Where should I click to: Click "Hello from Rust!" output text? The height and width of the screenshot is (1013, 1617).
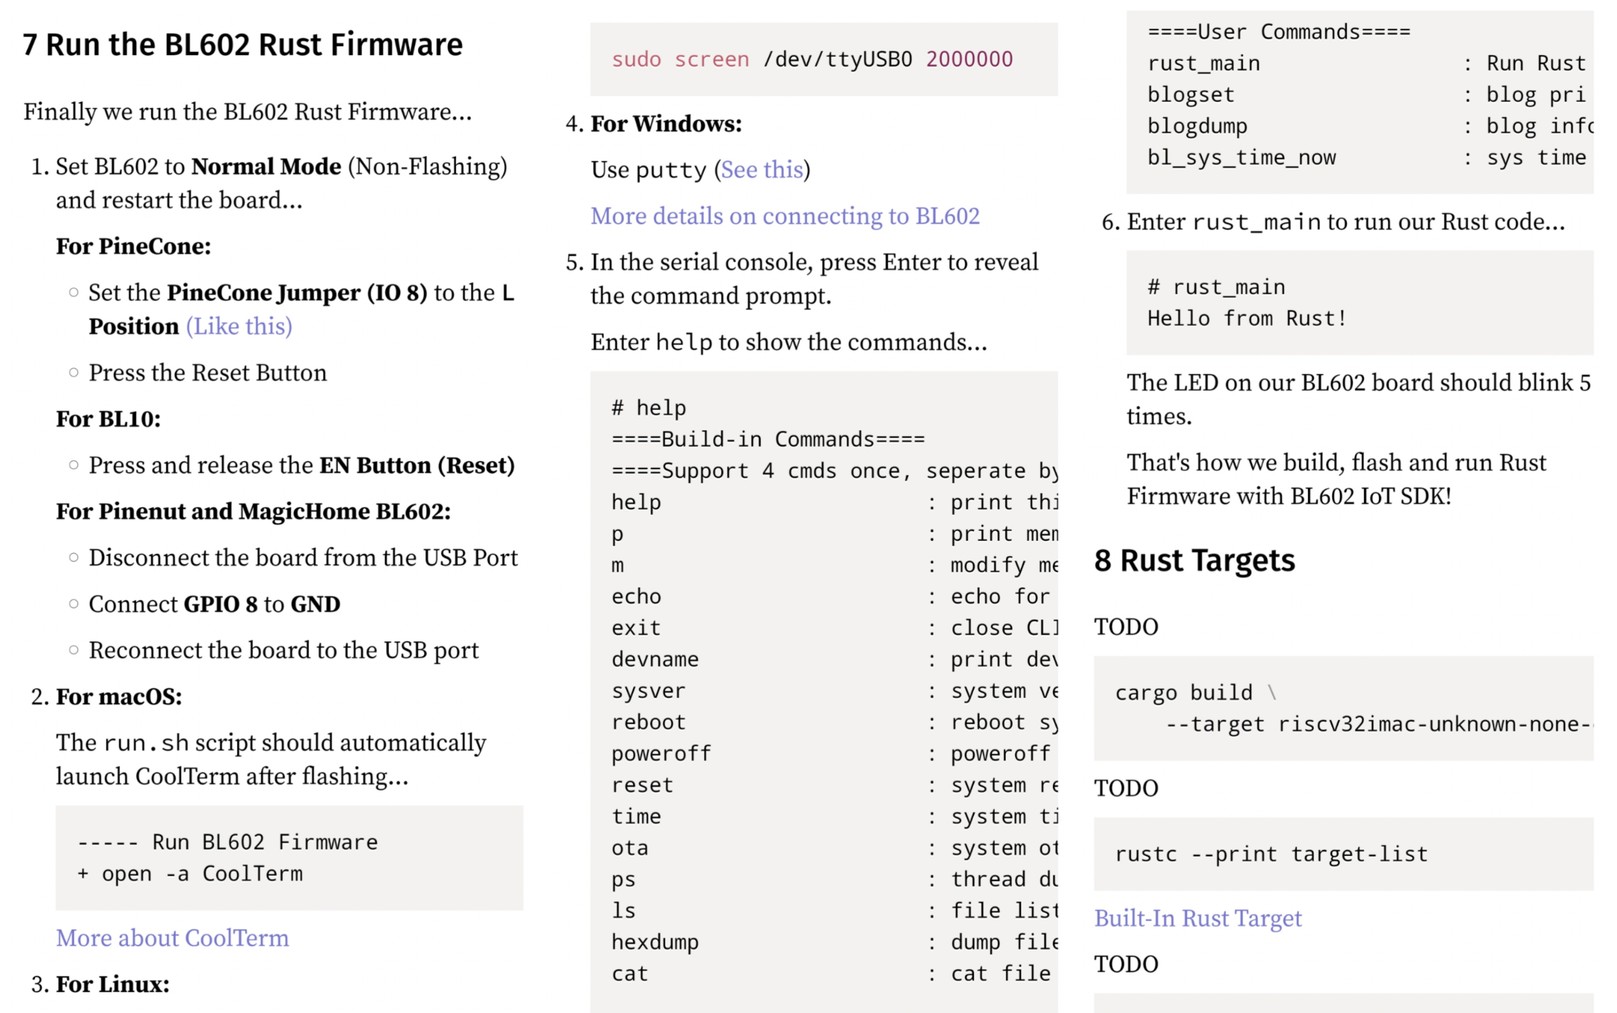(1246, 318)
